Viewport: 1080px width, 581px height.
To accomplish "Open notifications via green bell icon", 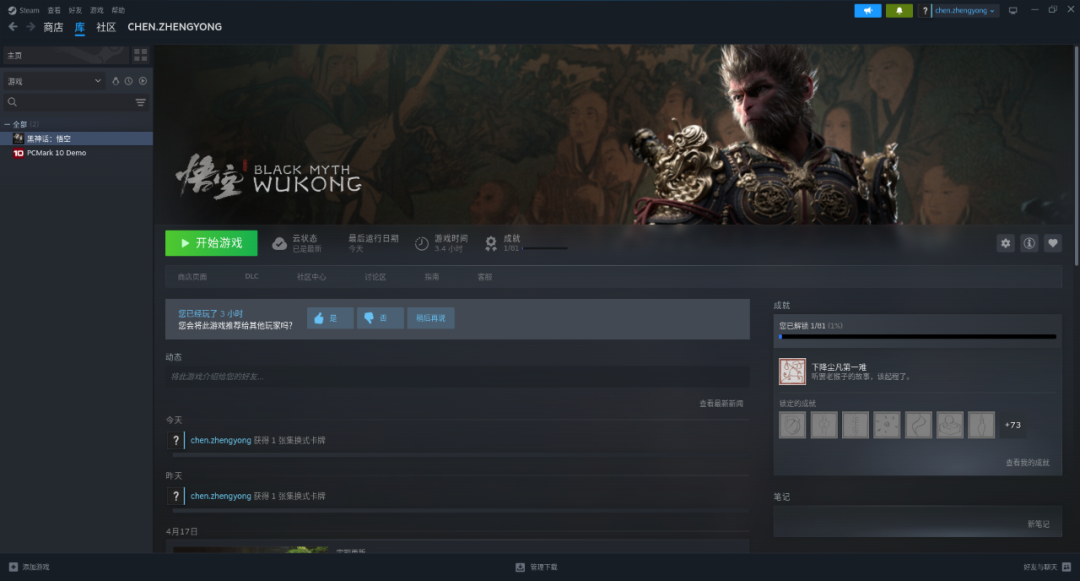I will (899, 10).
